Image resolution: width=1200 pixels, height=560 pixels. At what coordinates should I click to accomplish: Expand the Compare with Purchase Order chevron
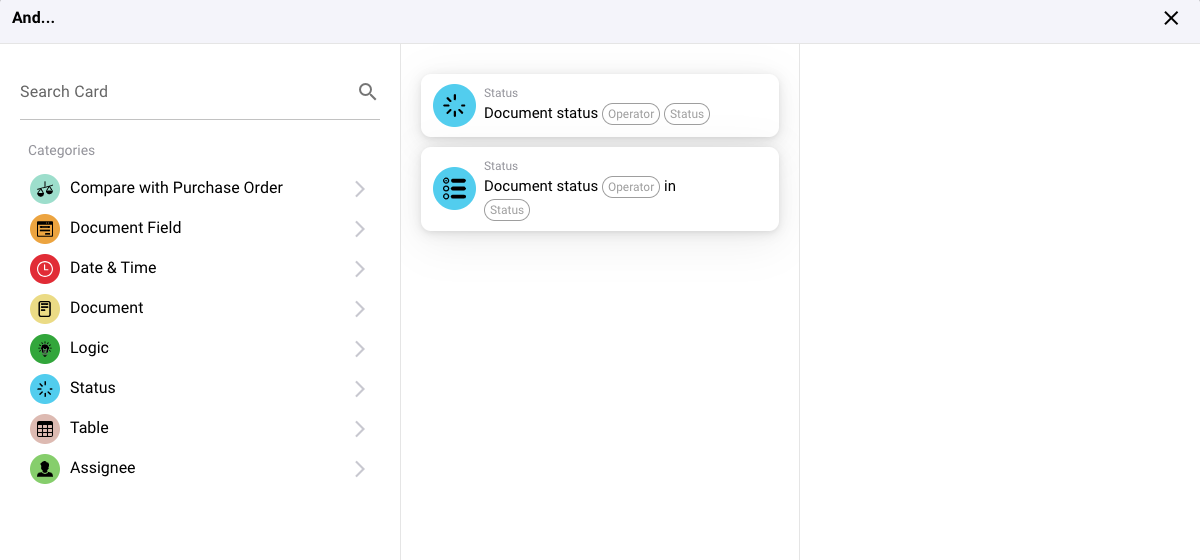[360, 189]
